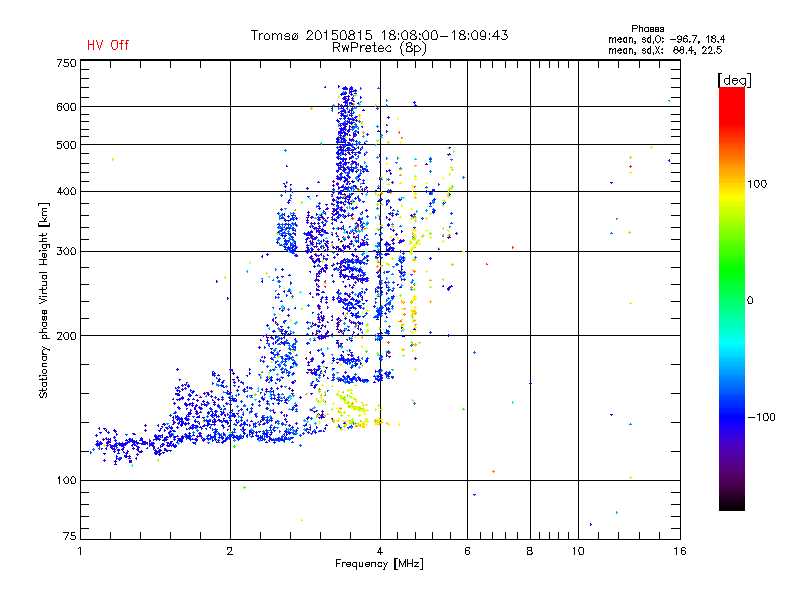Select the Tromsø 20150815 time title
The height and width of the screenshot is (600, 800).
coord(379,35)
